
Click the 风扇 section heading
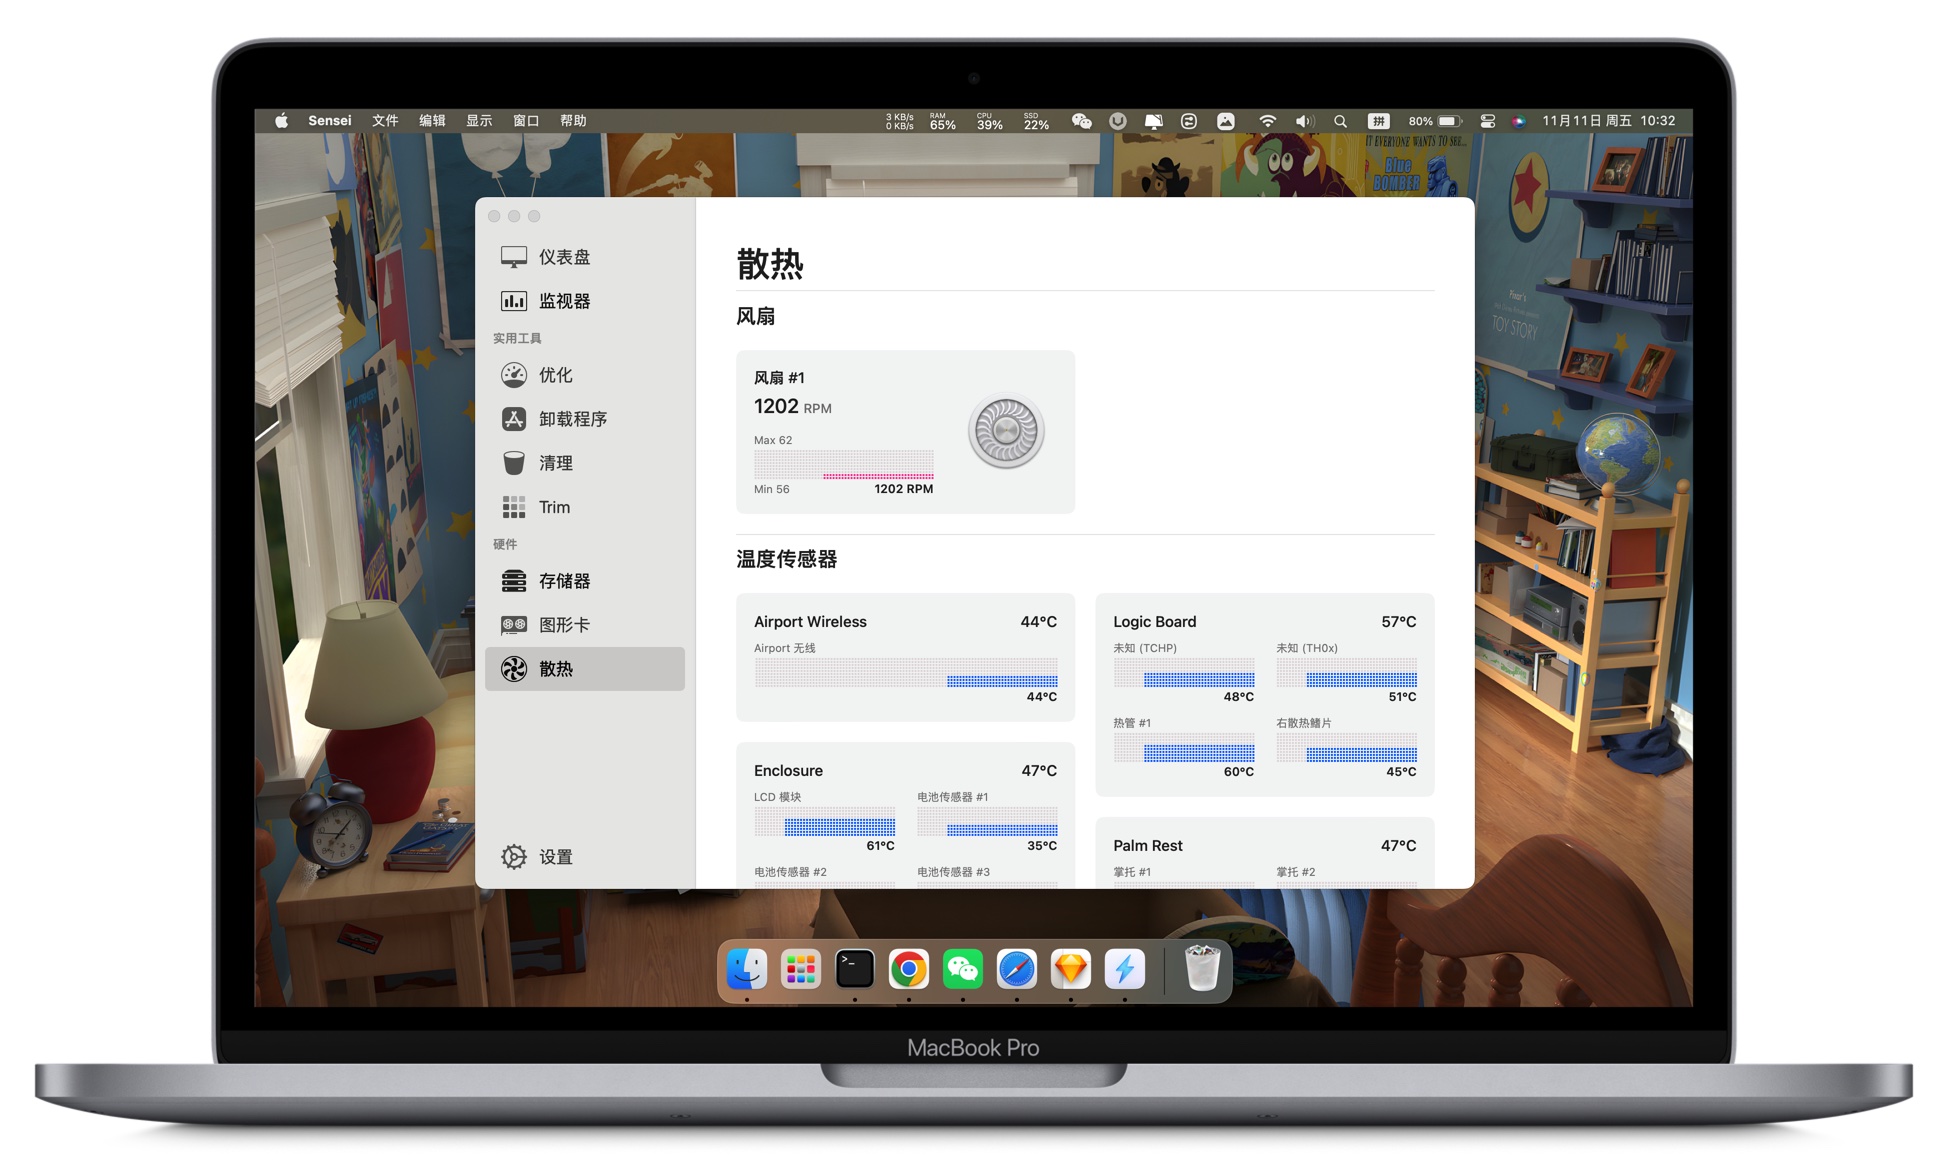[x=756, y=317]
